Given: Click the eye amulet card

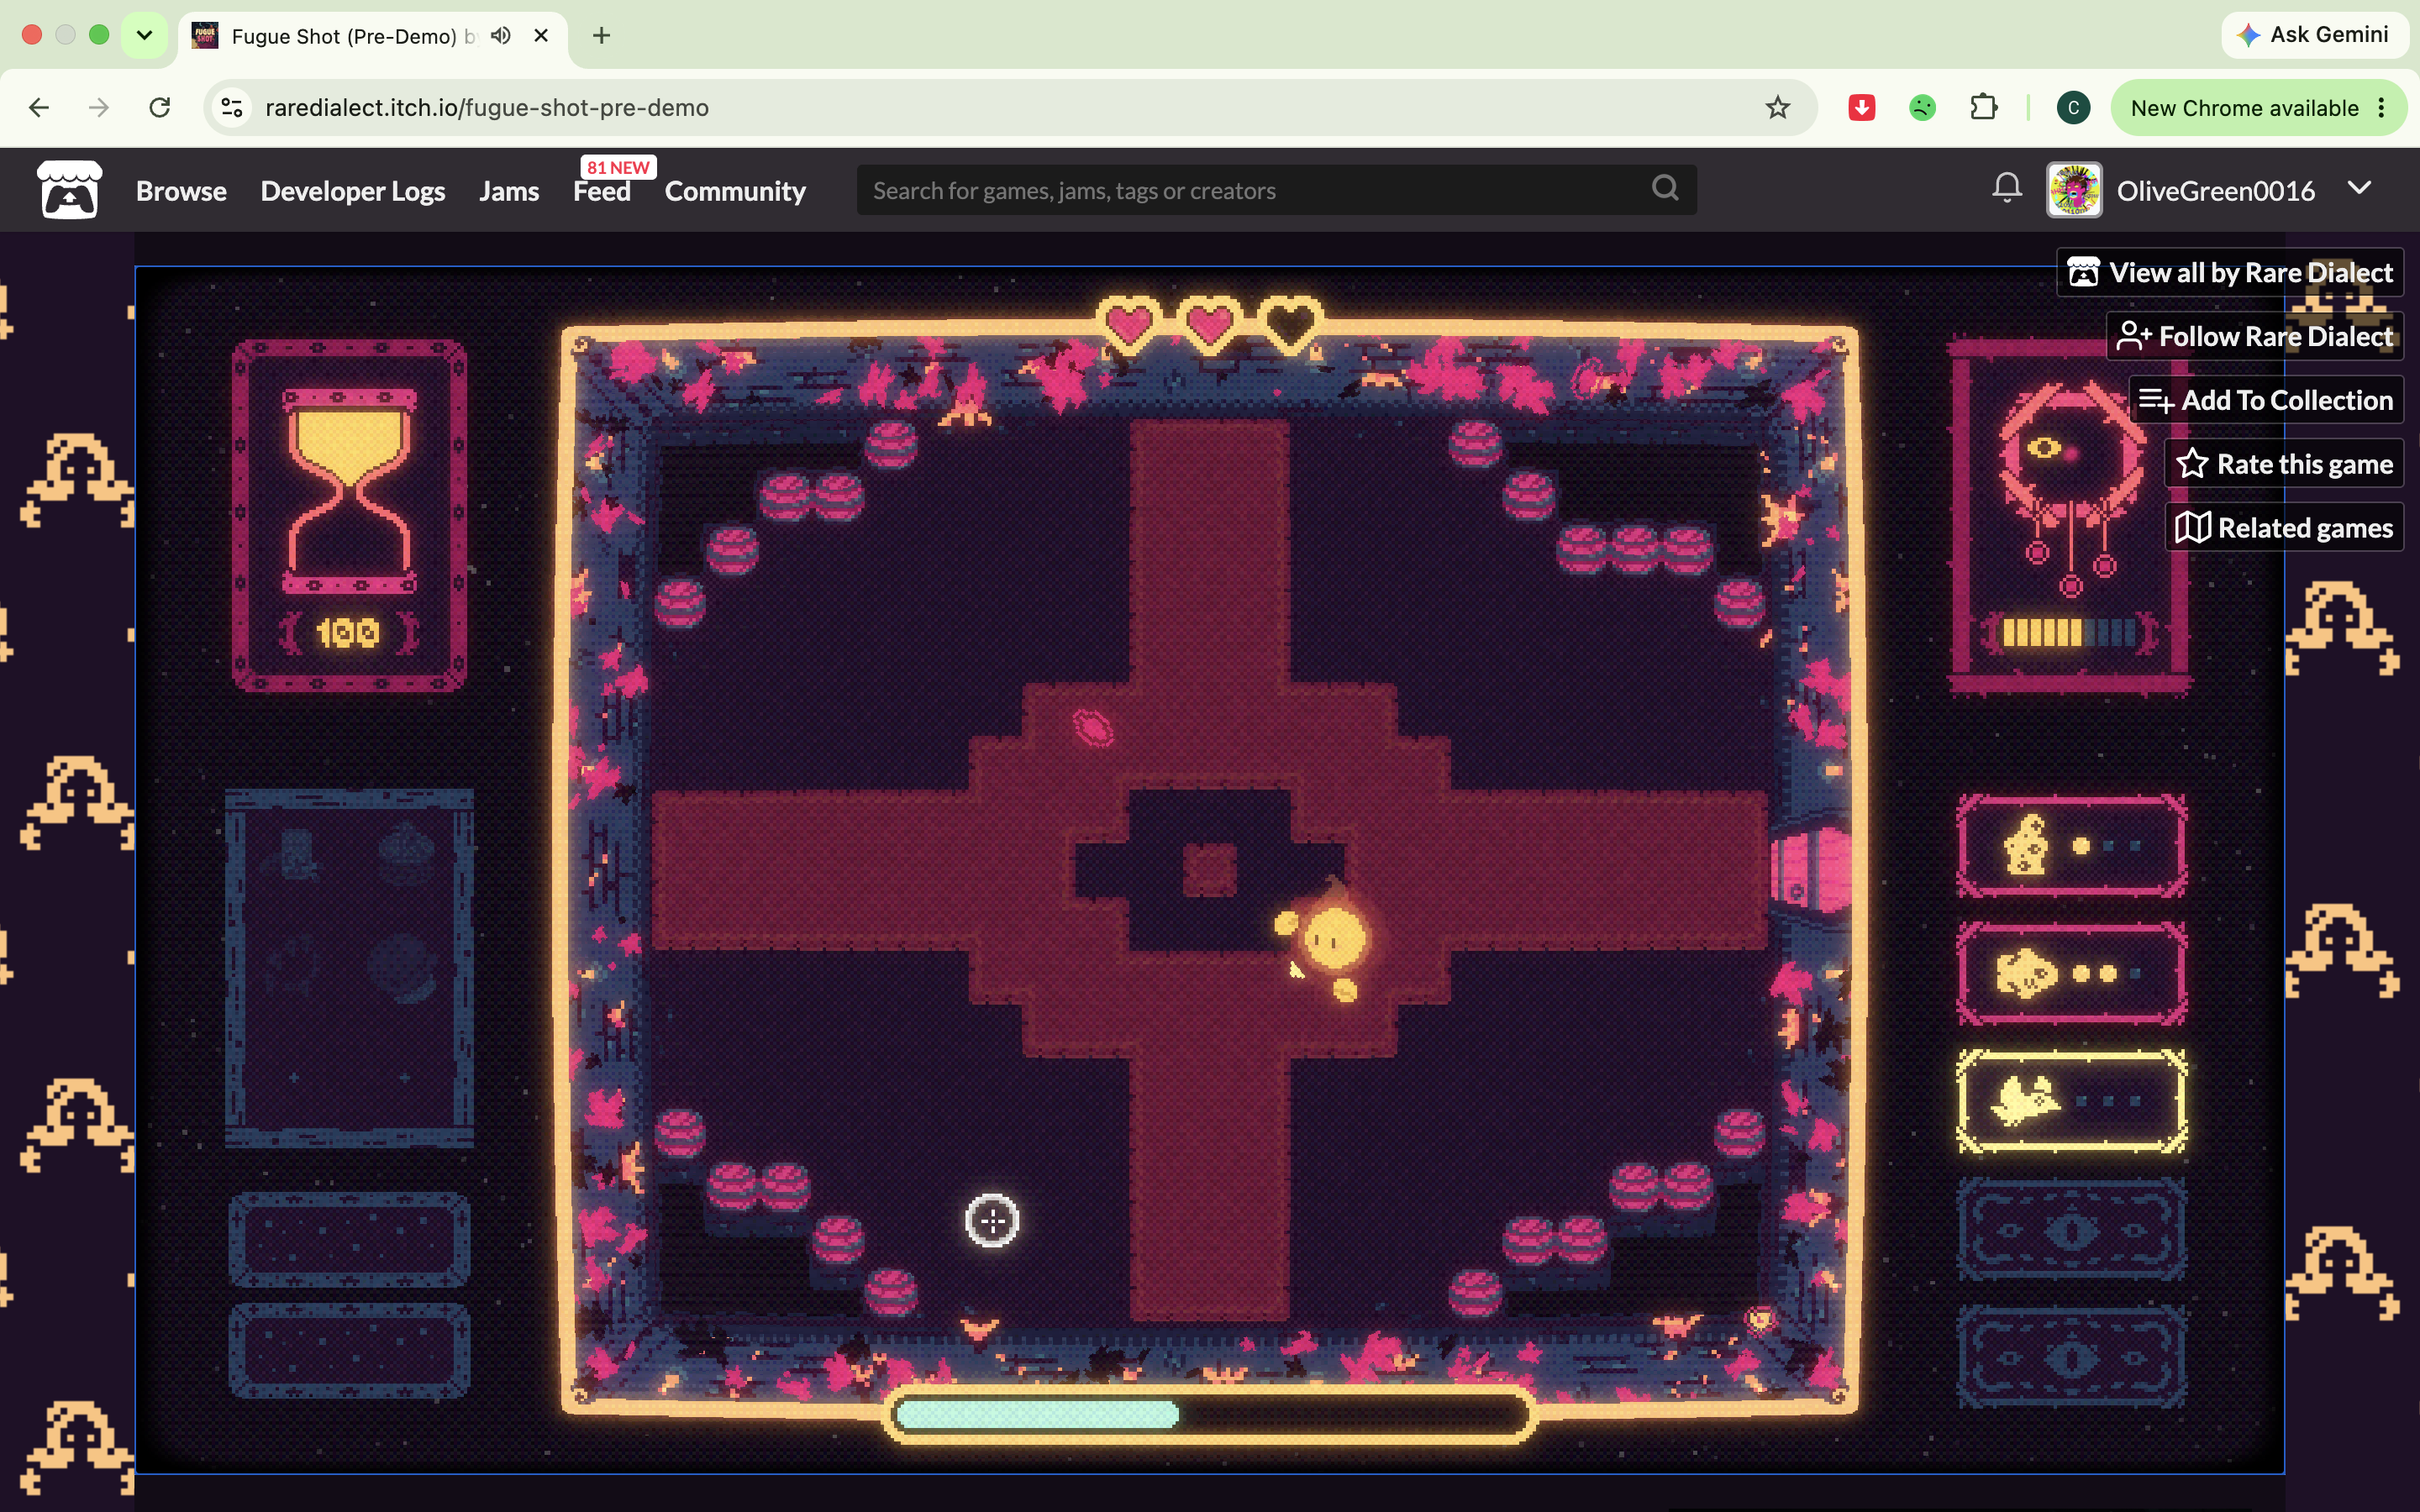Looking at the screenshot, I should (2070, 515).
